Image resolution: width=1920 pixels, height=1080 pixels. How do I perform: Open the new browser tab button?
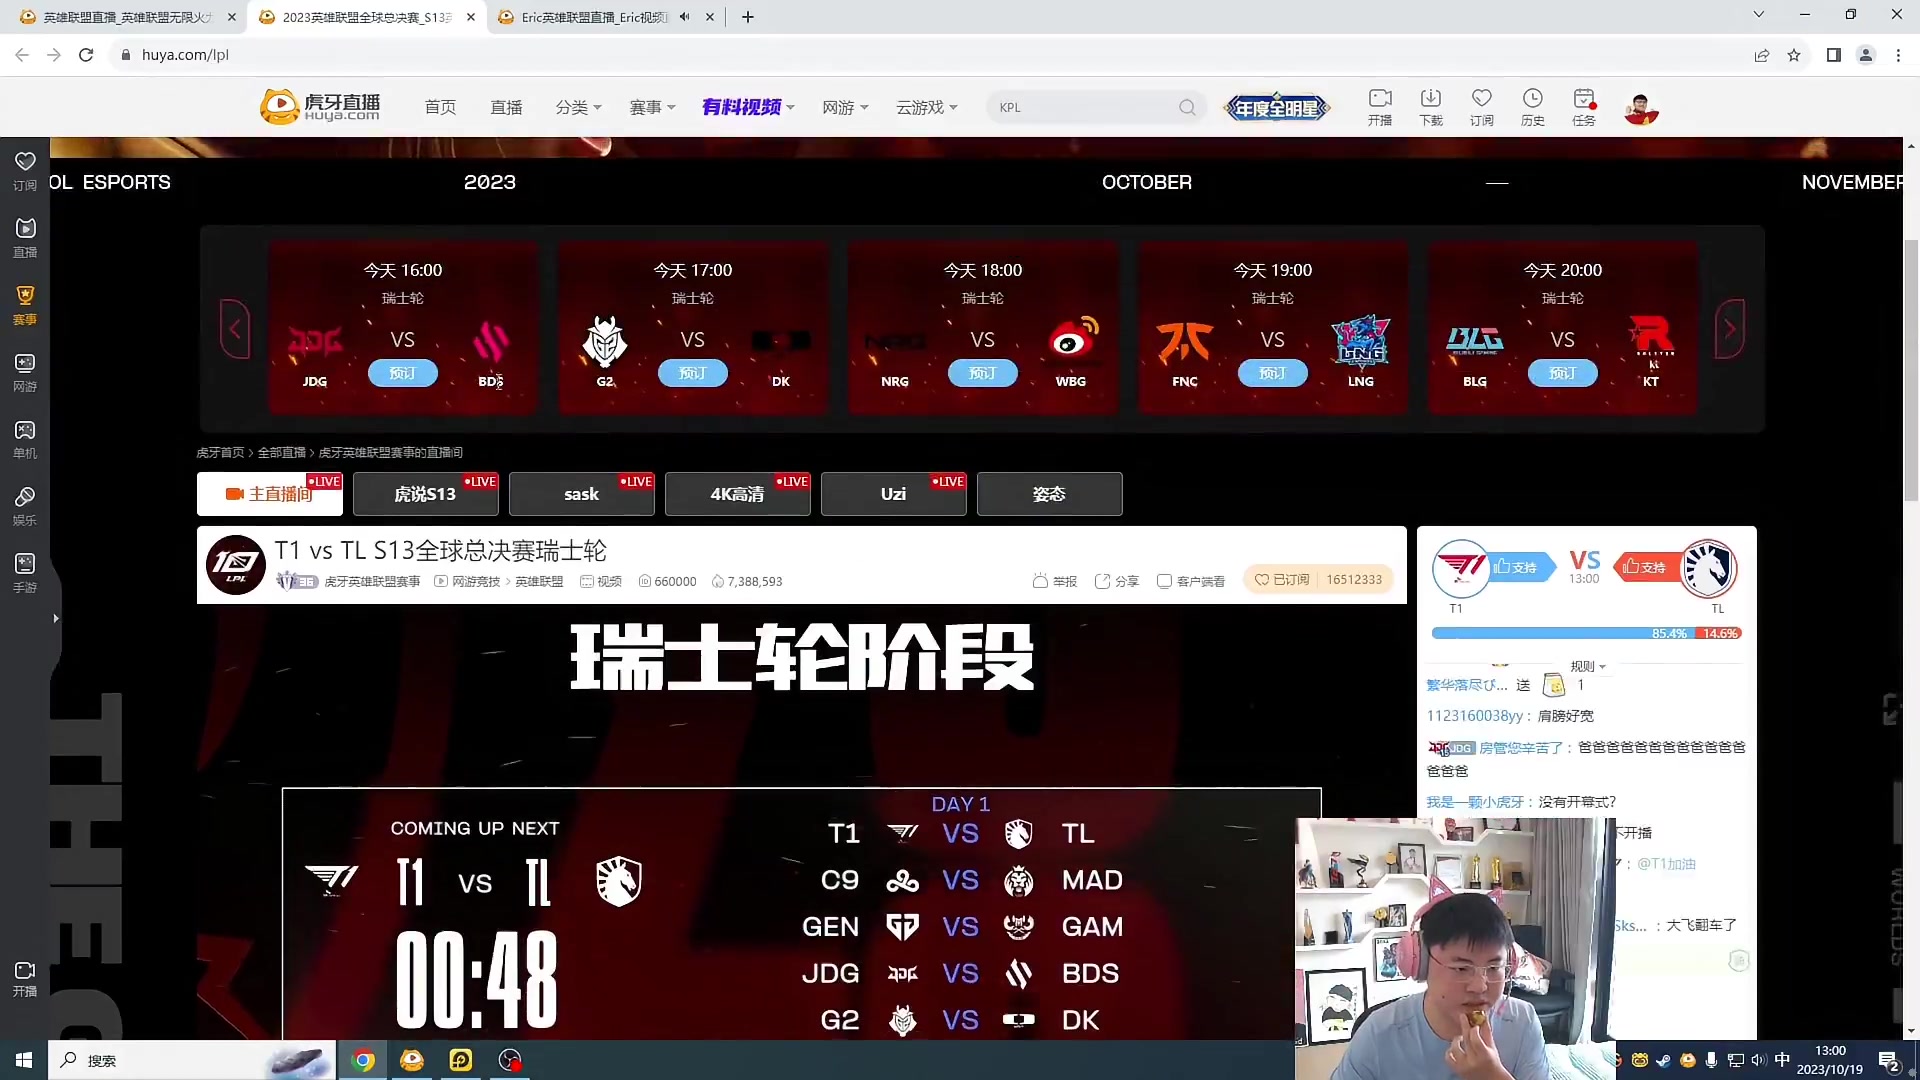click(747, 17)
